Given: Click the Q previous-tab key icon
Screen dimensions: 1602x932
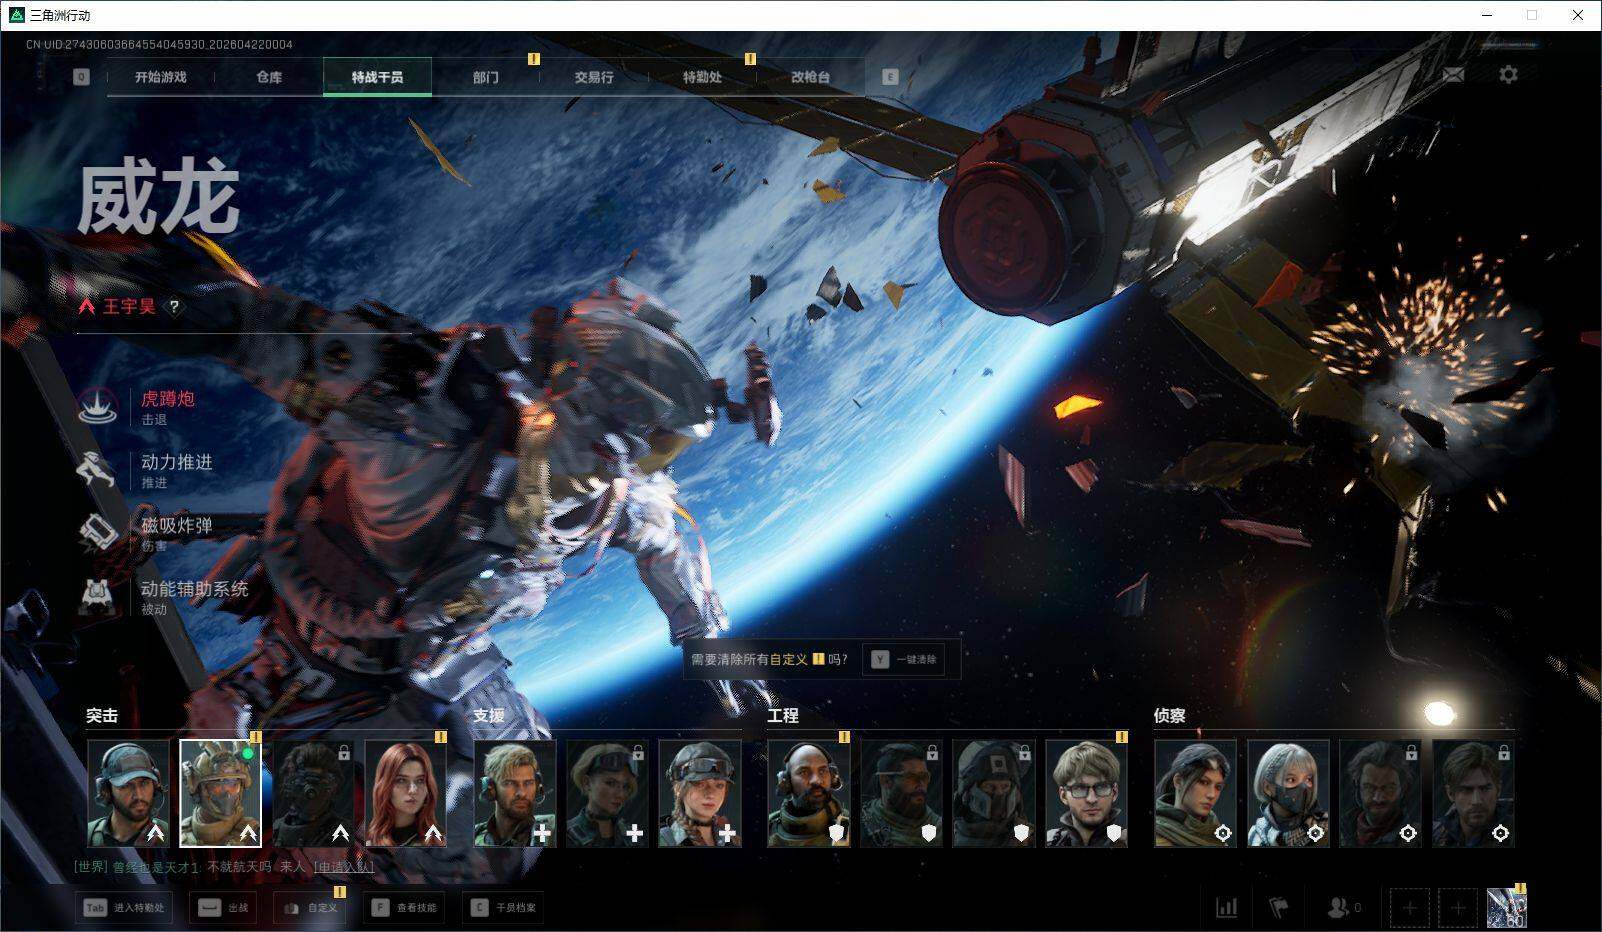Looking at the screenshot, I should 81,77.
